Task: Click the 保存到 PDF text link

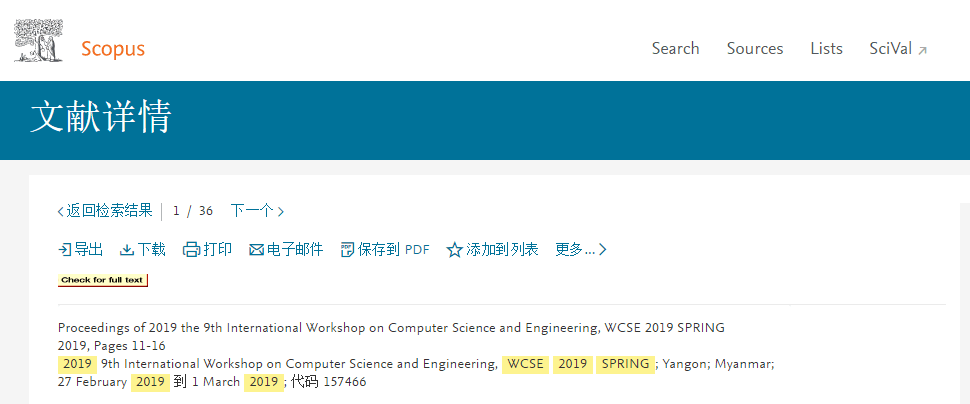Action: pyautogui.click(x=393, y=250)
